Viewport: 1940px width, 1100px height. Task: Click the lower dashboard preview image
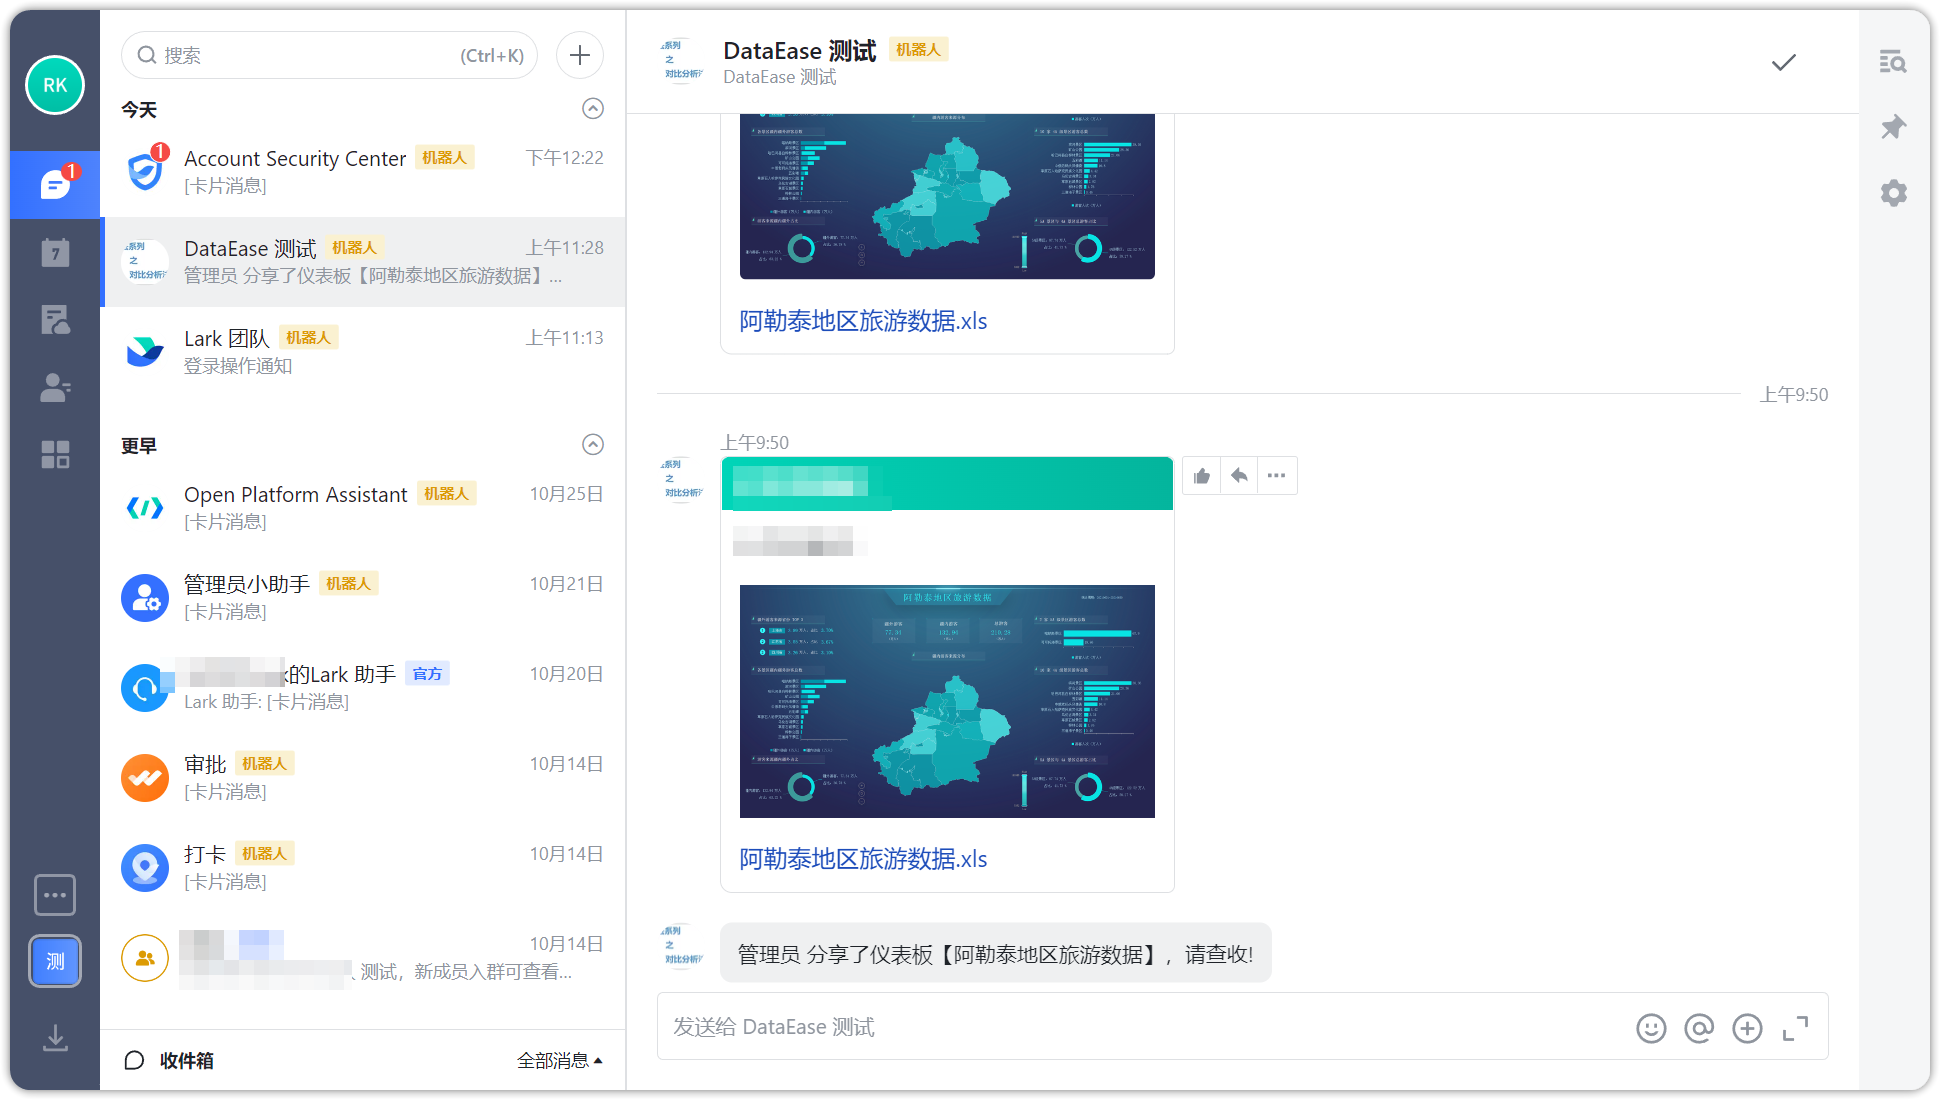point(947,701)
